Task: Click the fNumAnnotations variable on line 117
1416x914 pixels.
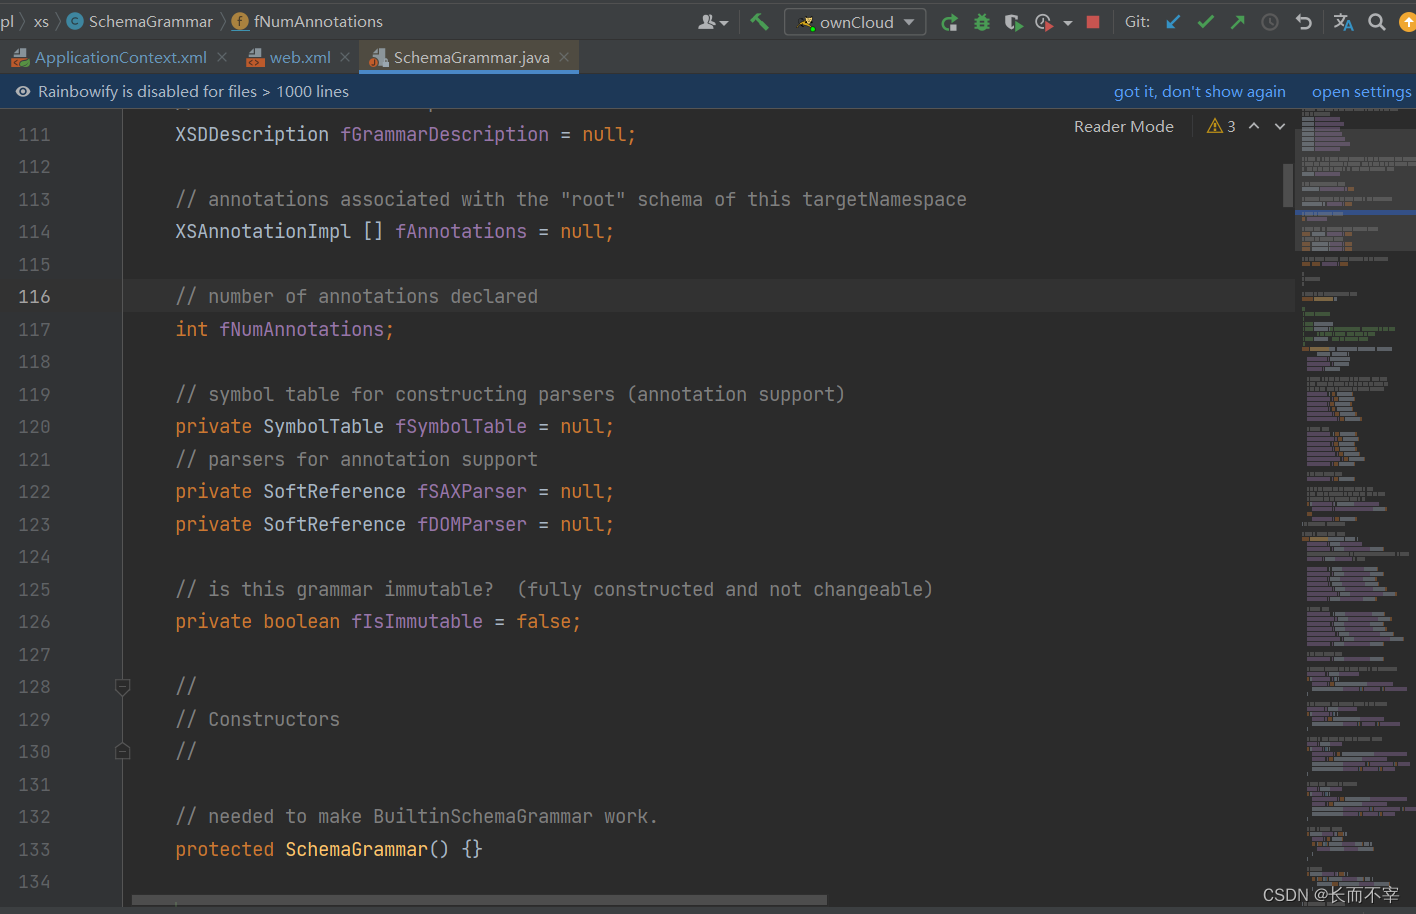Action: click(x=302, y=330)
